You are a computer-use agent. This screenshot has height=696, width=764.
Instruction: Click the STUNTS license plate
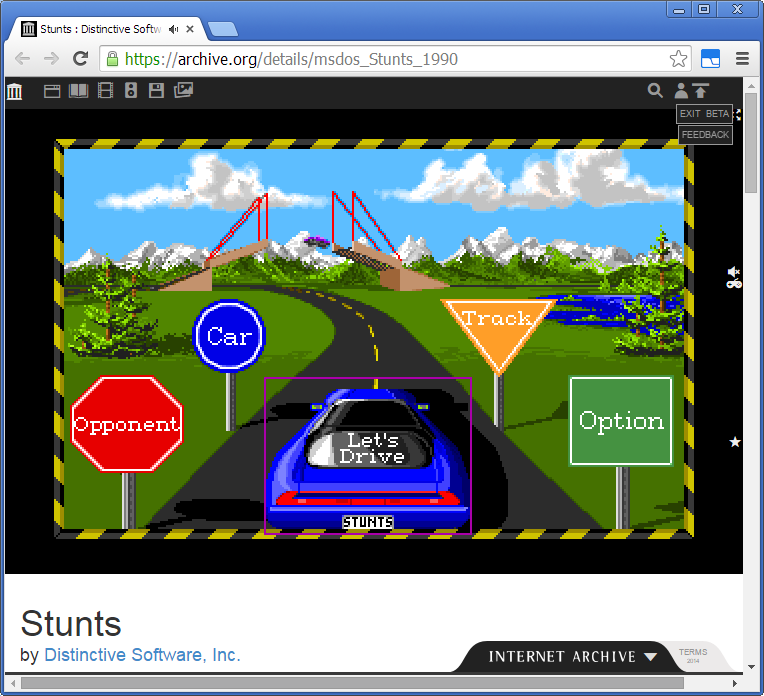(367, 522)
